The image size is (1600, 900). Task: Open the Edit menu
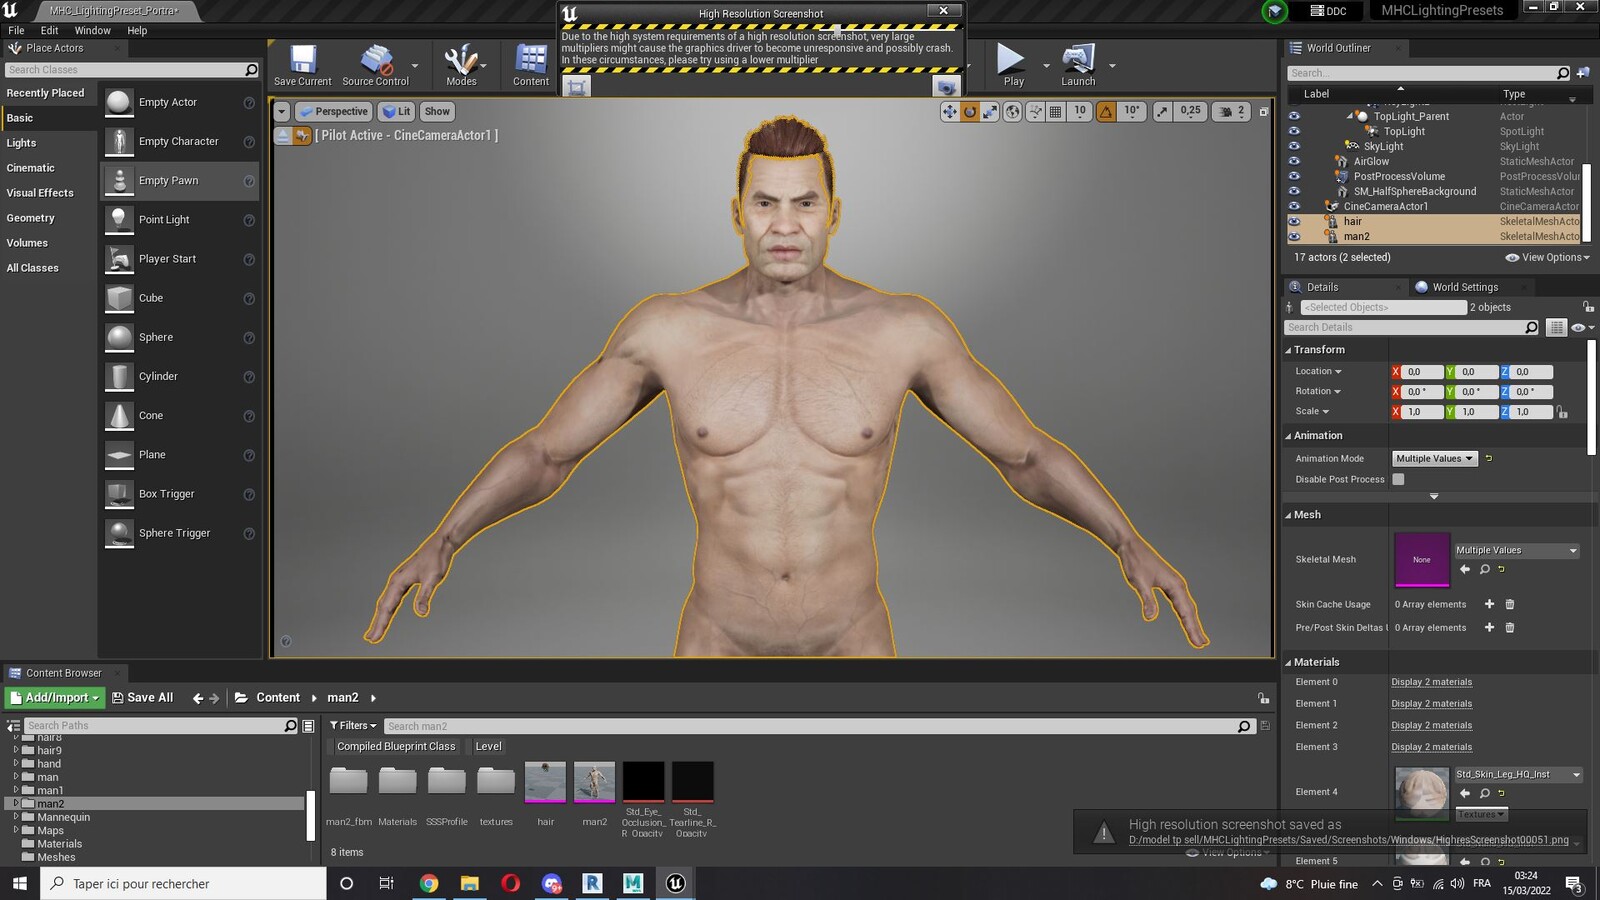point(49,31)
